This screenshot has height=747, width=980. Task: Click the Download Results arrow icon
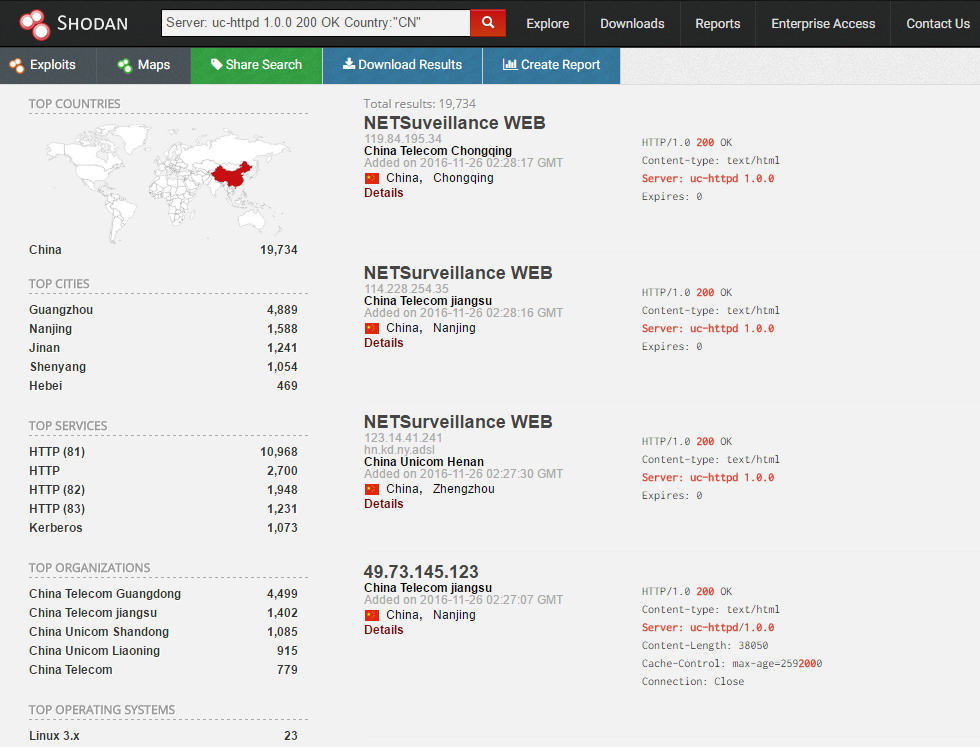click(x=349, y=64)
